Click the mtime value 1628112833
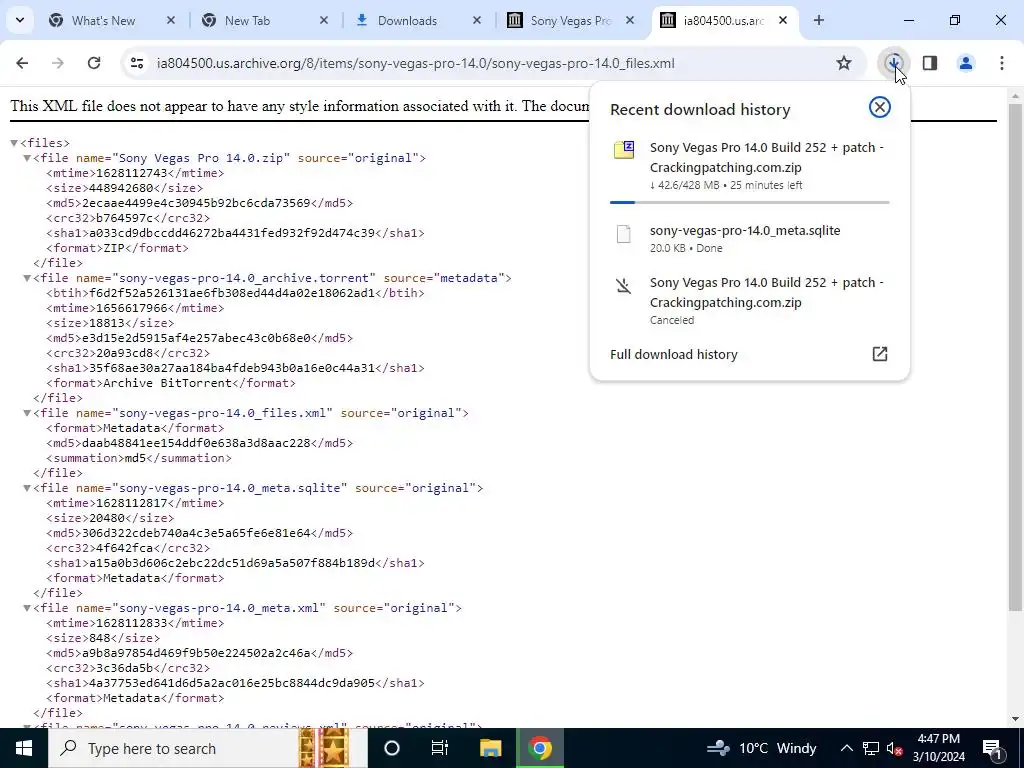Viewport: 1024px width, 768px height. coord(131,623)
